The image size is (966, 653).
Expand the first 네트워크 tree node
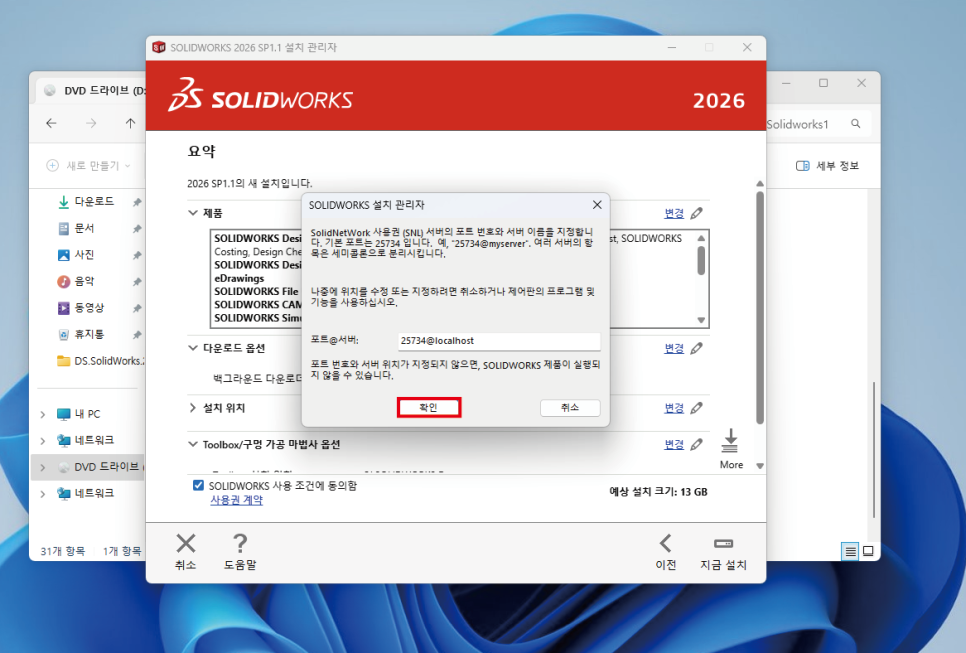[43, 440]
